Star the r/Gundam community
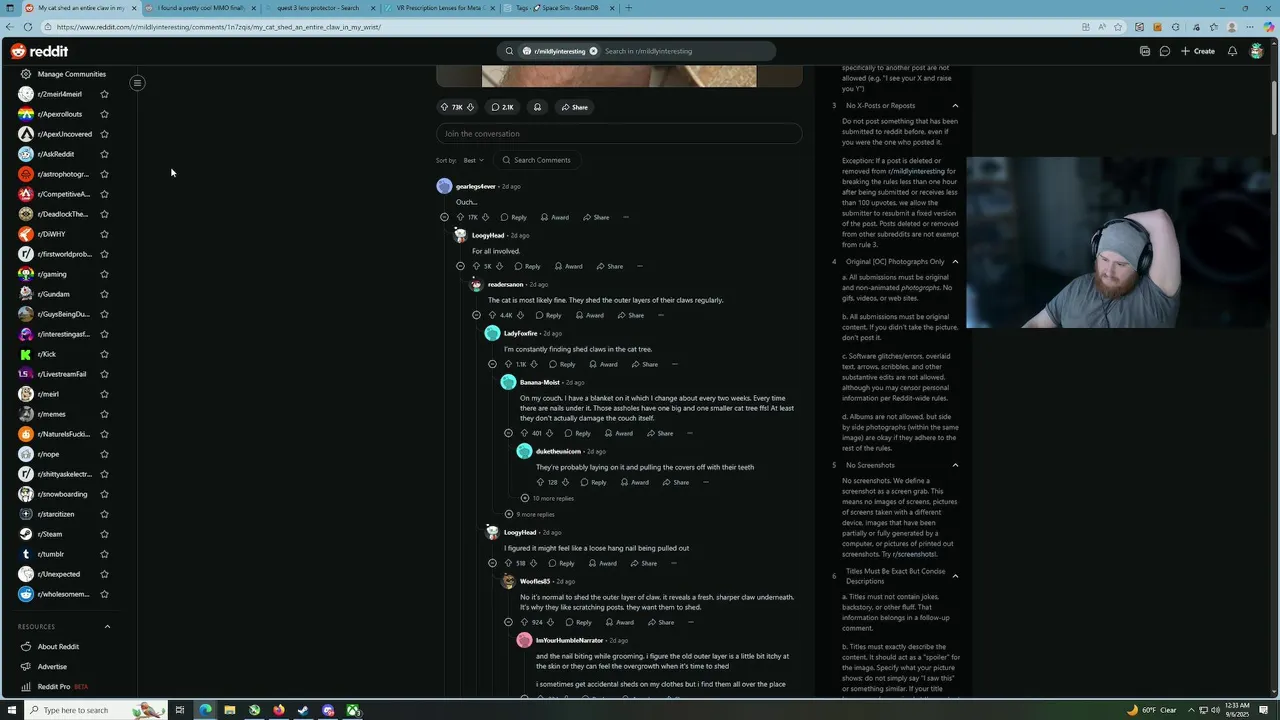The width and height of the screenshot is (1280, 720). coord(104,294)
